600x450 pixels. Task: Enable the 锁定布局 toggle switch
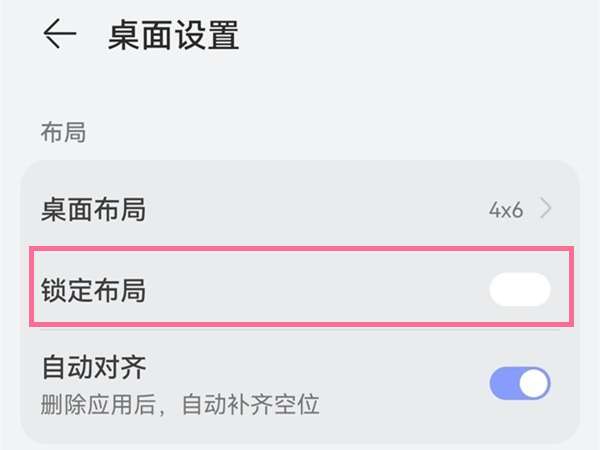519,289
